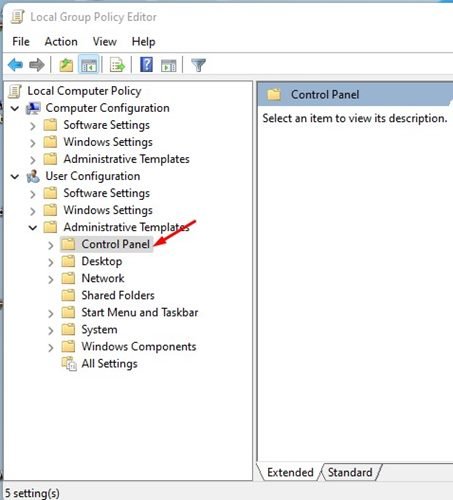453x500 pixels.
Task: Click the Forward arrow toolbar icon
Action: [x=37, y=65]
